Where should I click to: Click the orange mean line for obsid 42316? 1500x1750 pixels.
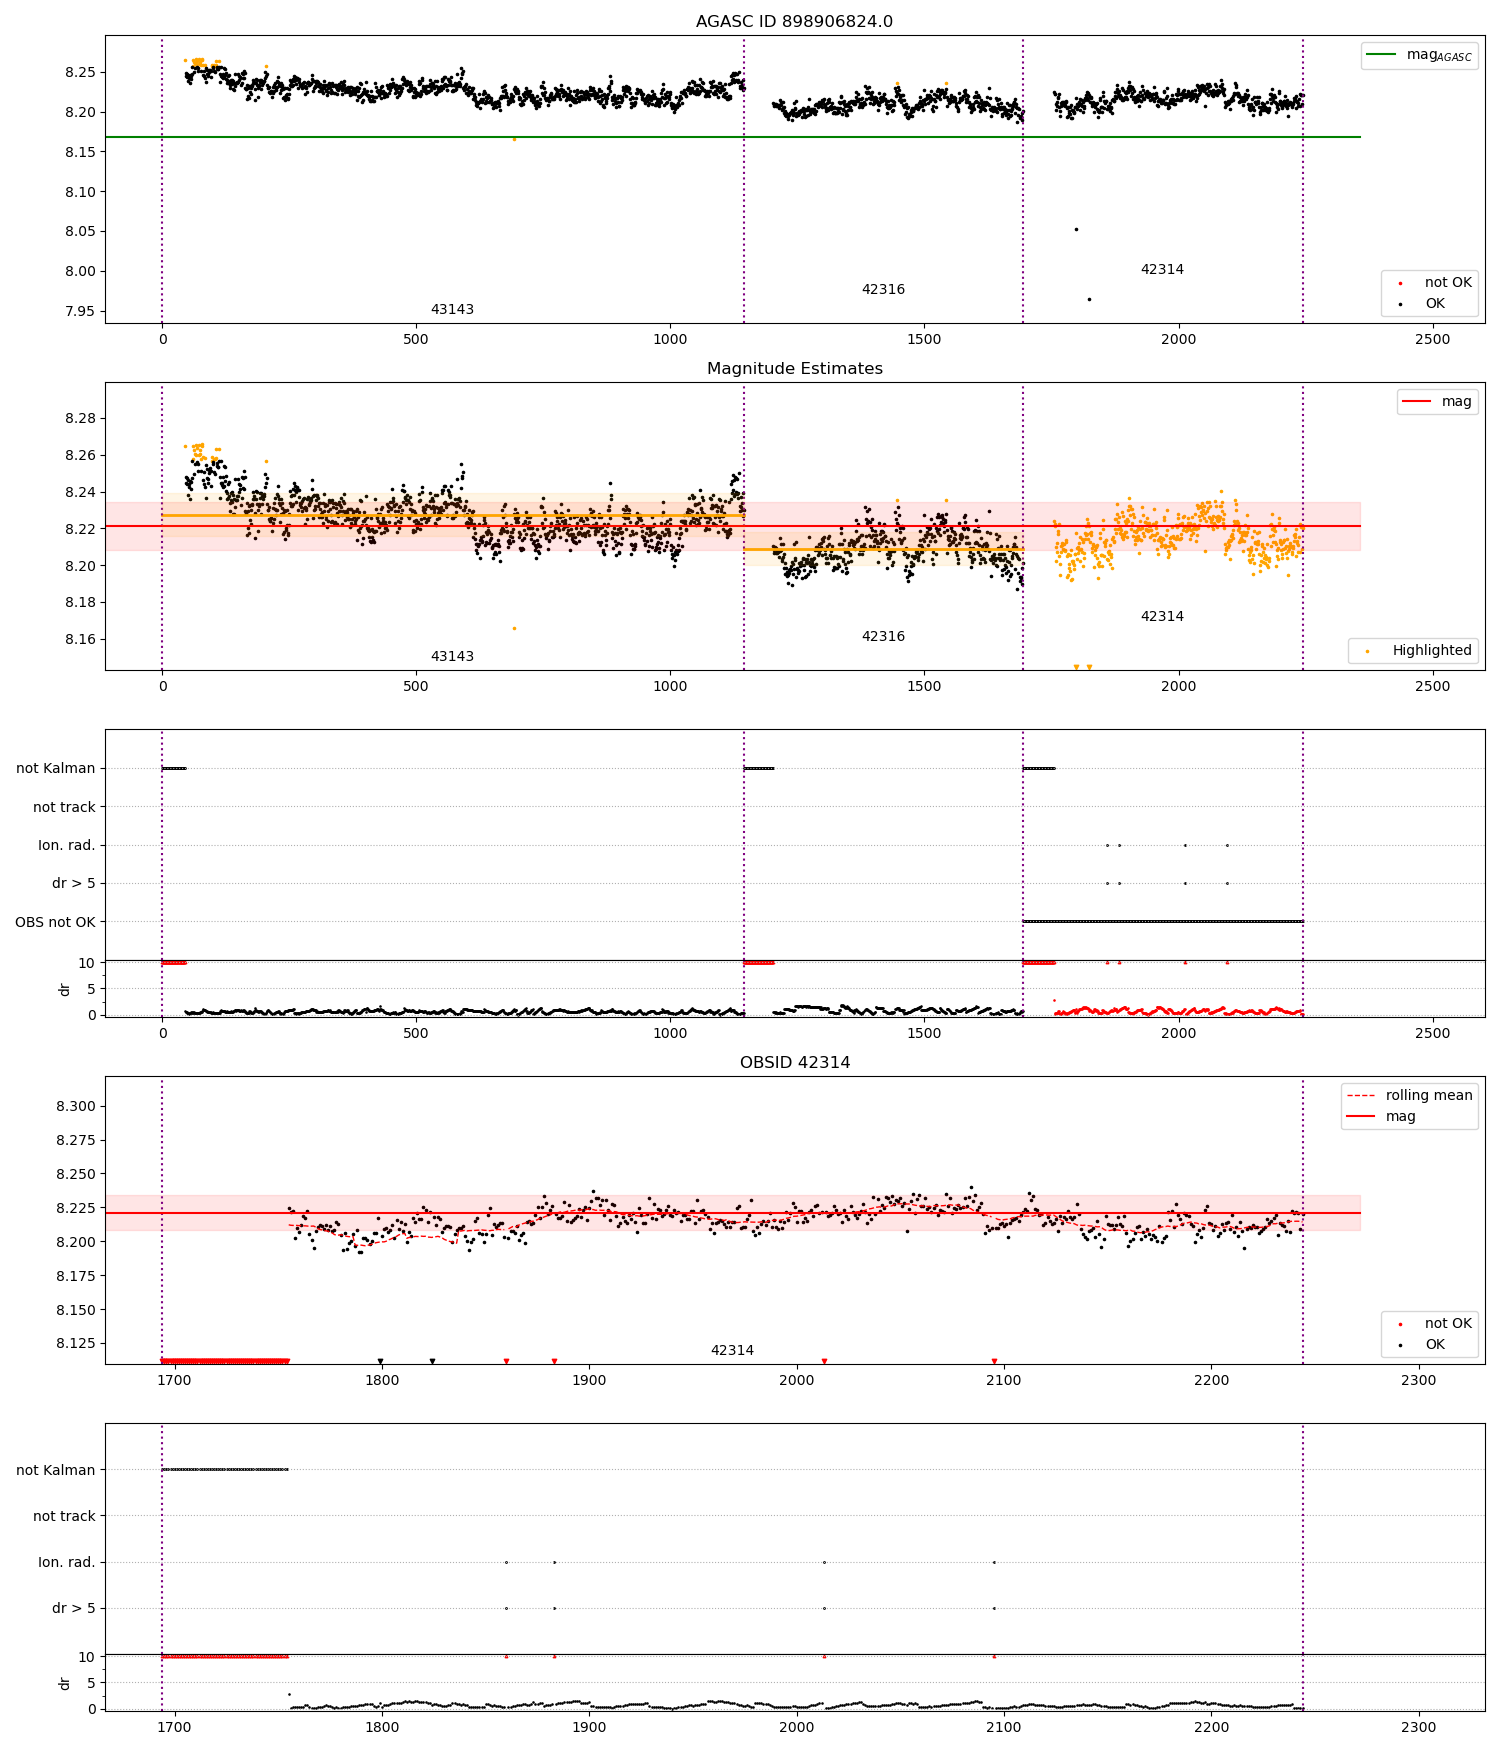pos(883,549)
